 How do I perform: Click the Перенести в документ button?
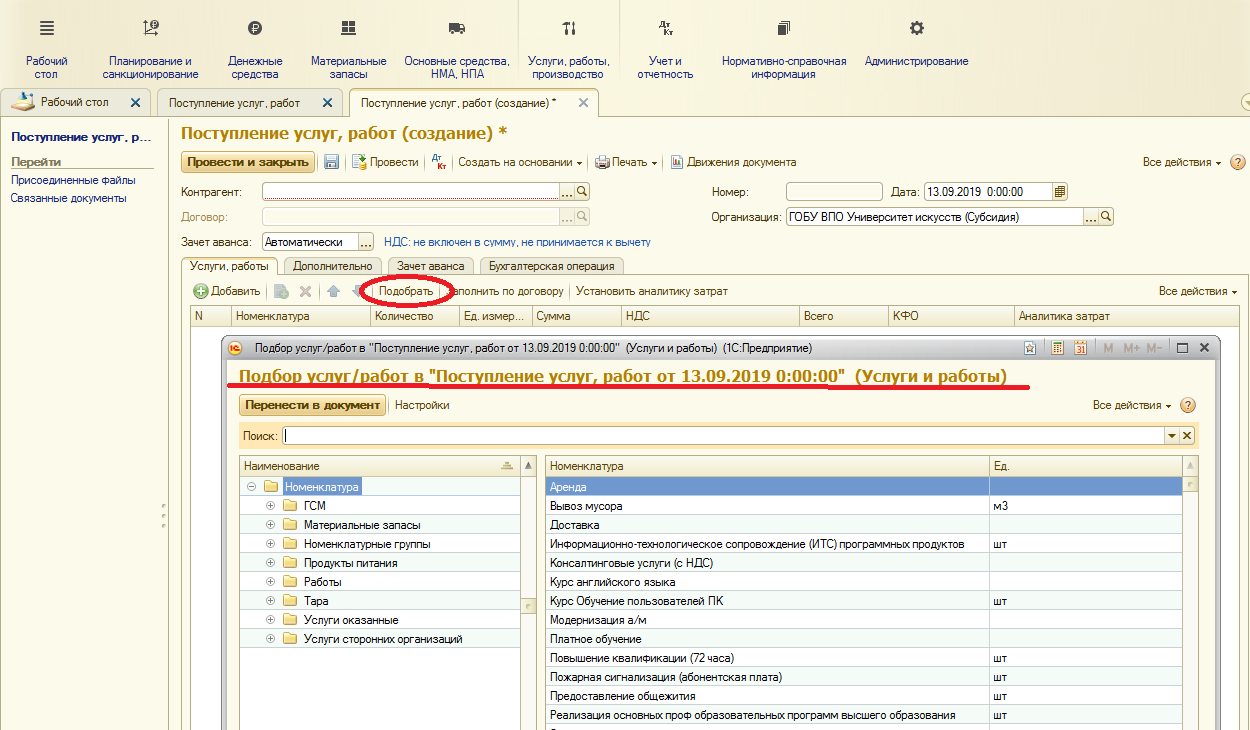tap(312, 405)
